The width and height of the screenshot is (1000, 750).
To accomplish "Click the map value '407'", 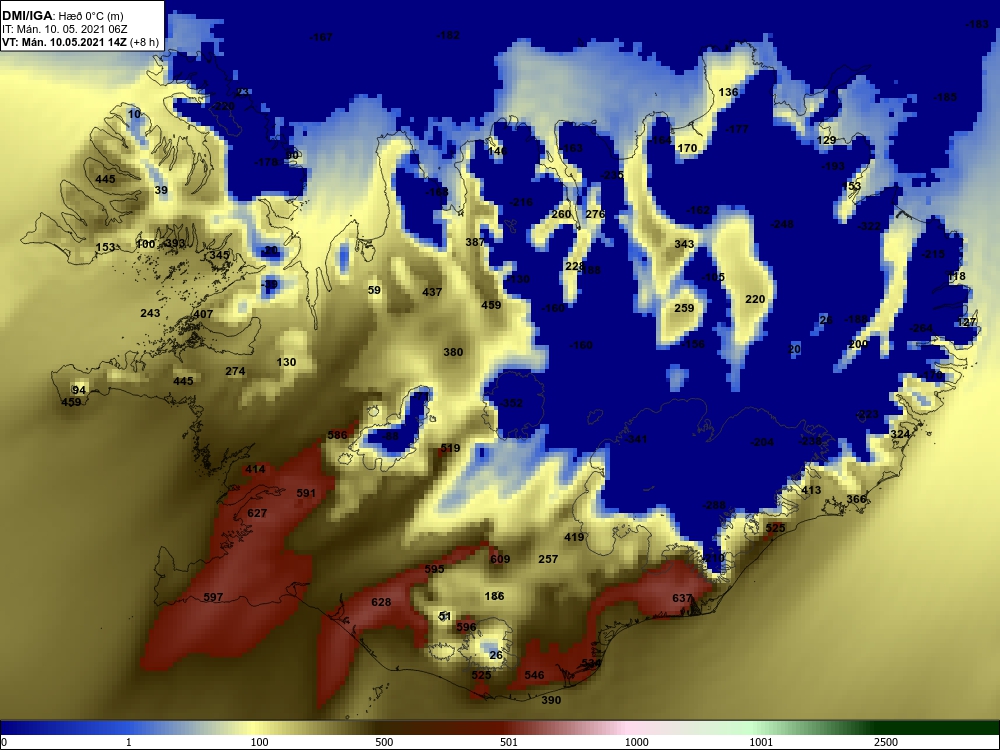I will (203, 314).
